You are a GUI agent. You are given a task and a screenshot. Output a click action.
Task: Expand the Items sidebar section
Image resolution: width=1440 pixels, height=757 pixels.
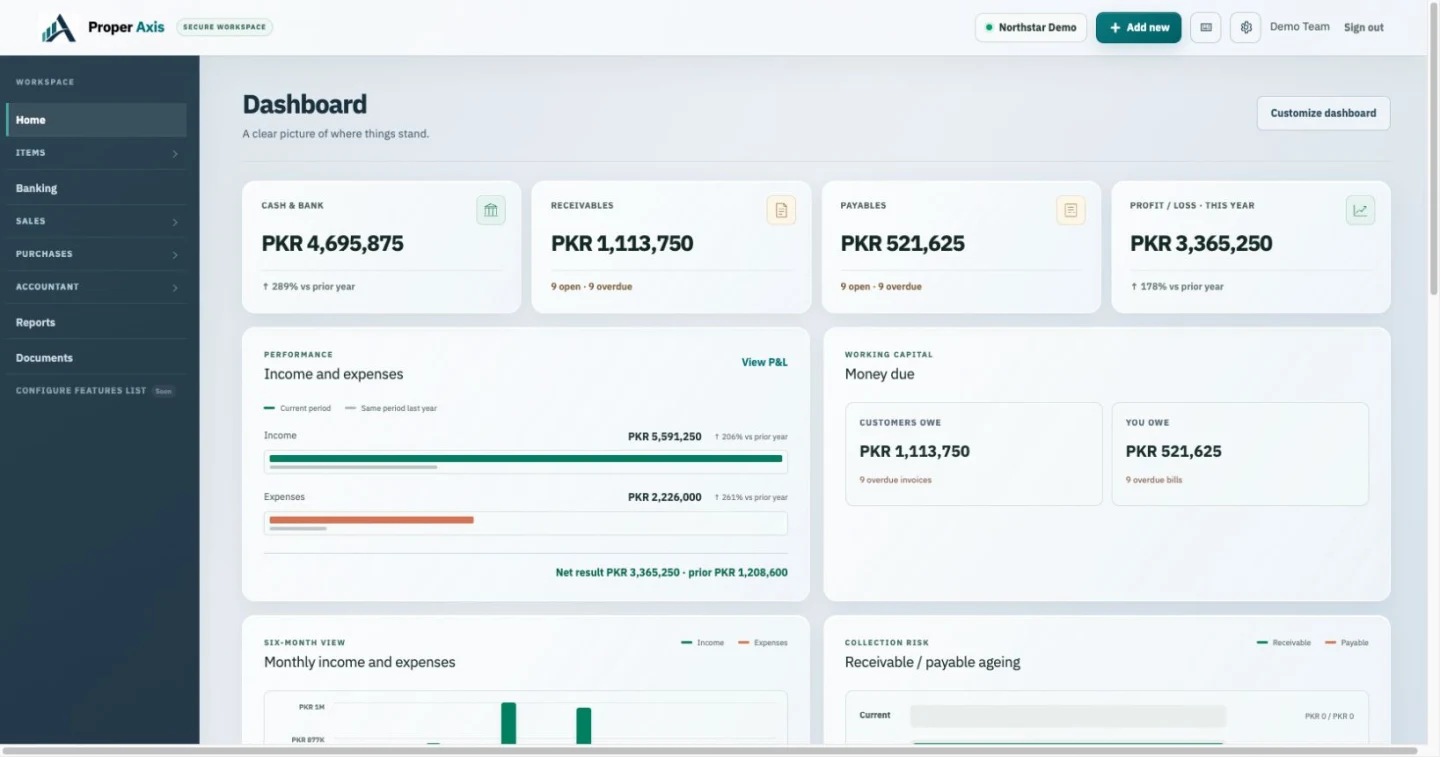96,153
